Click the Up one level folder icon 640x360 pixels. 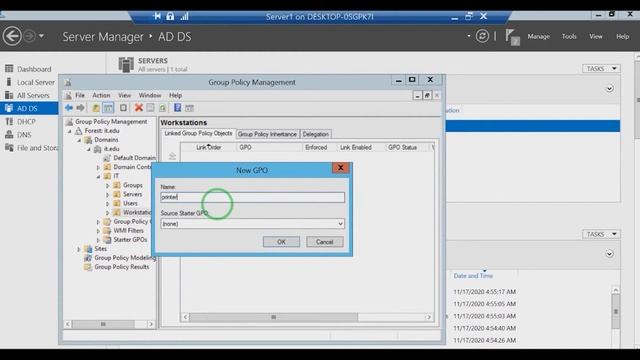[96, 108]
